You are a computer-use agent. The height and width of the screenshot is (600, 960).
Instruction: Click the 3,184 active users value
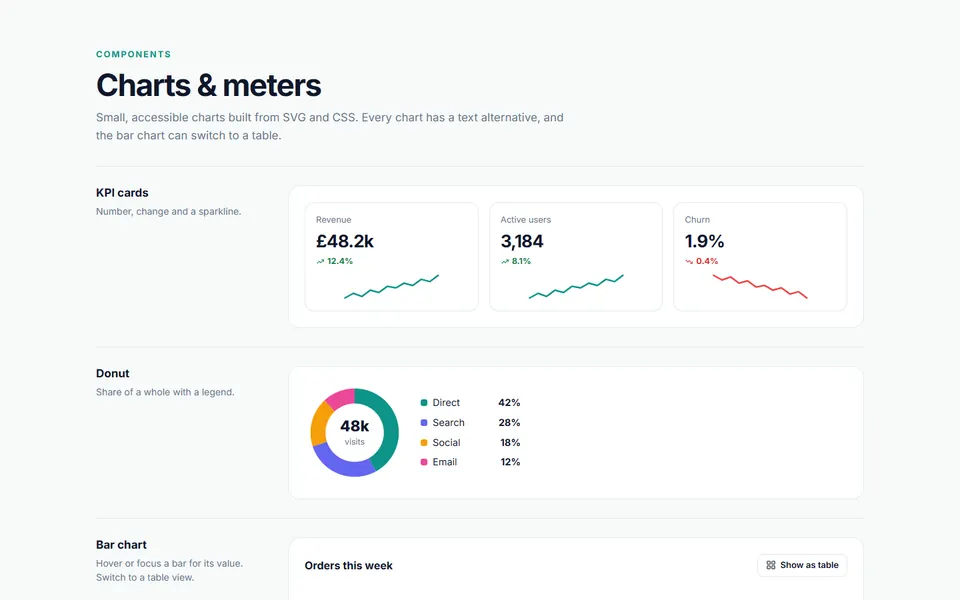pos(522,241)
